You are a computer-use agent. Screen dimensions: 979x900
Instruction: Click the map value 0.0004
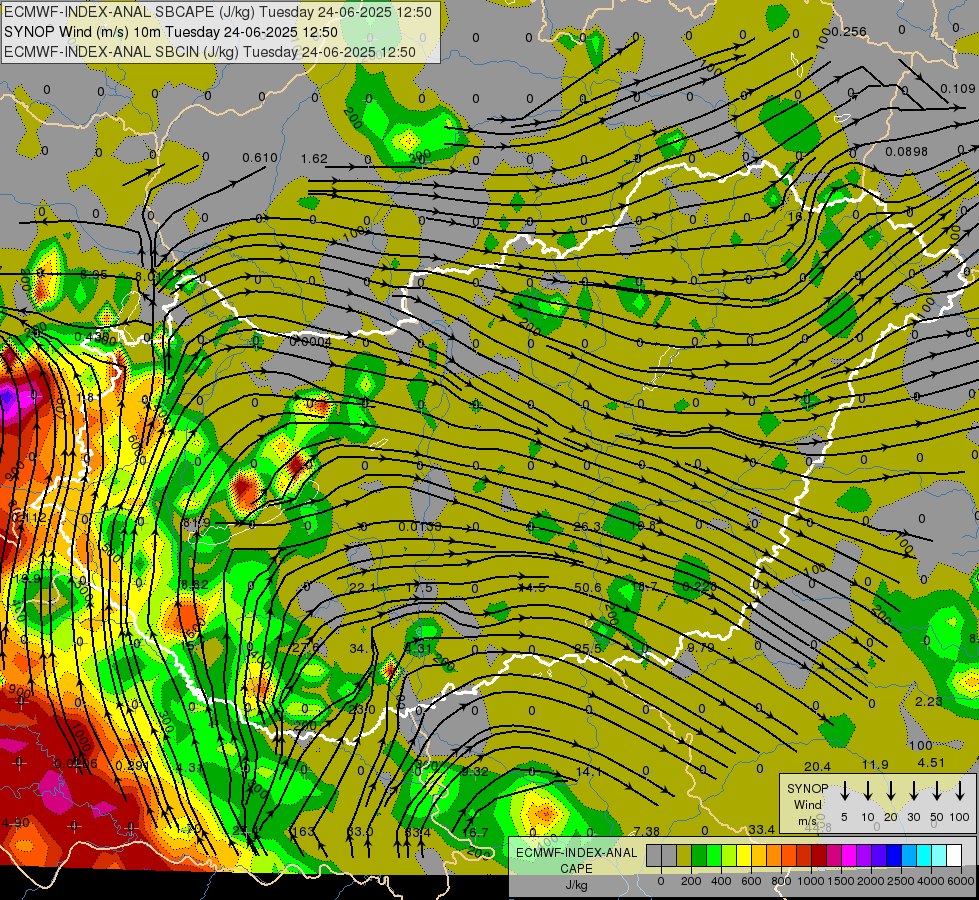[x=311, y=341]
